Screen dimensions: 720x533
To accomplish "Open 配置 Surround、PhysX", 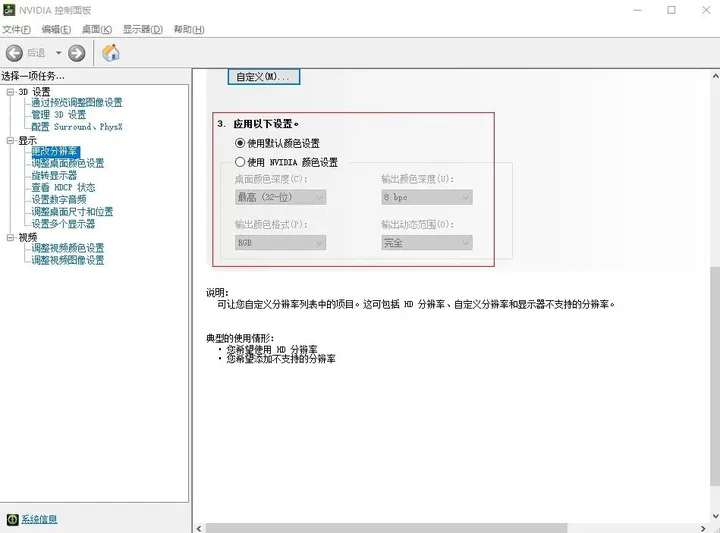I will click(x=77, y=127).
